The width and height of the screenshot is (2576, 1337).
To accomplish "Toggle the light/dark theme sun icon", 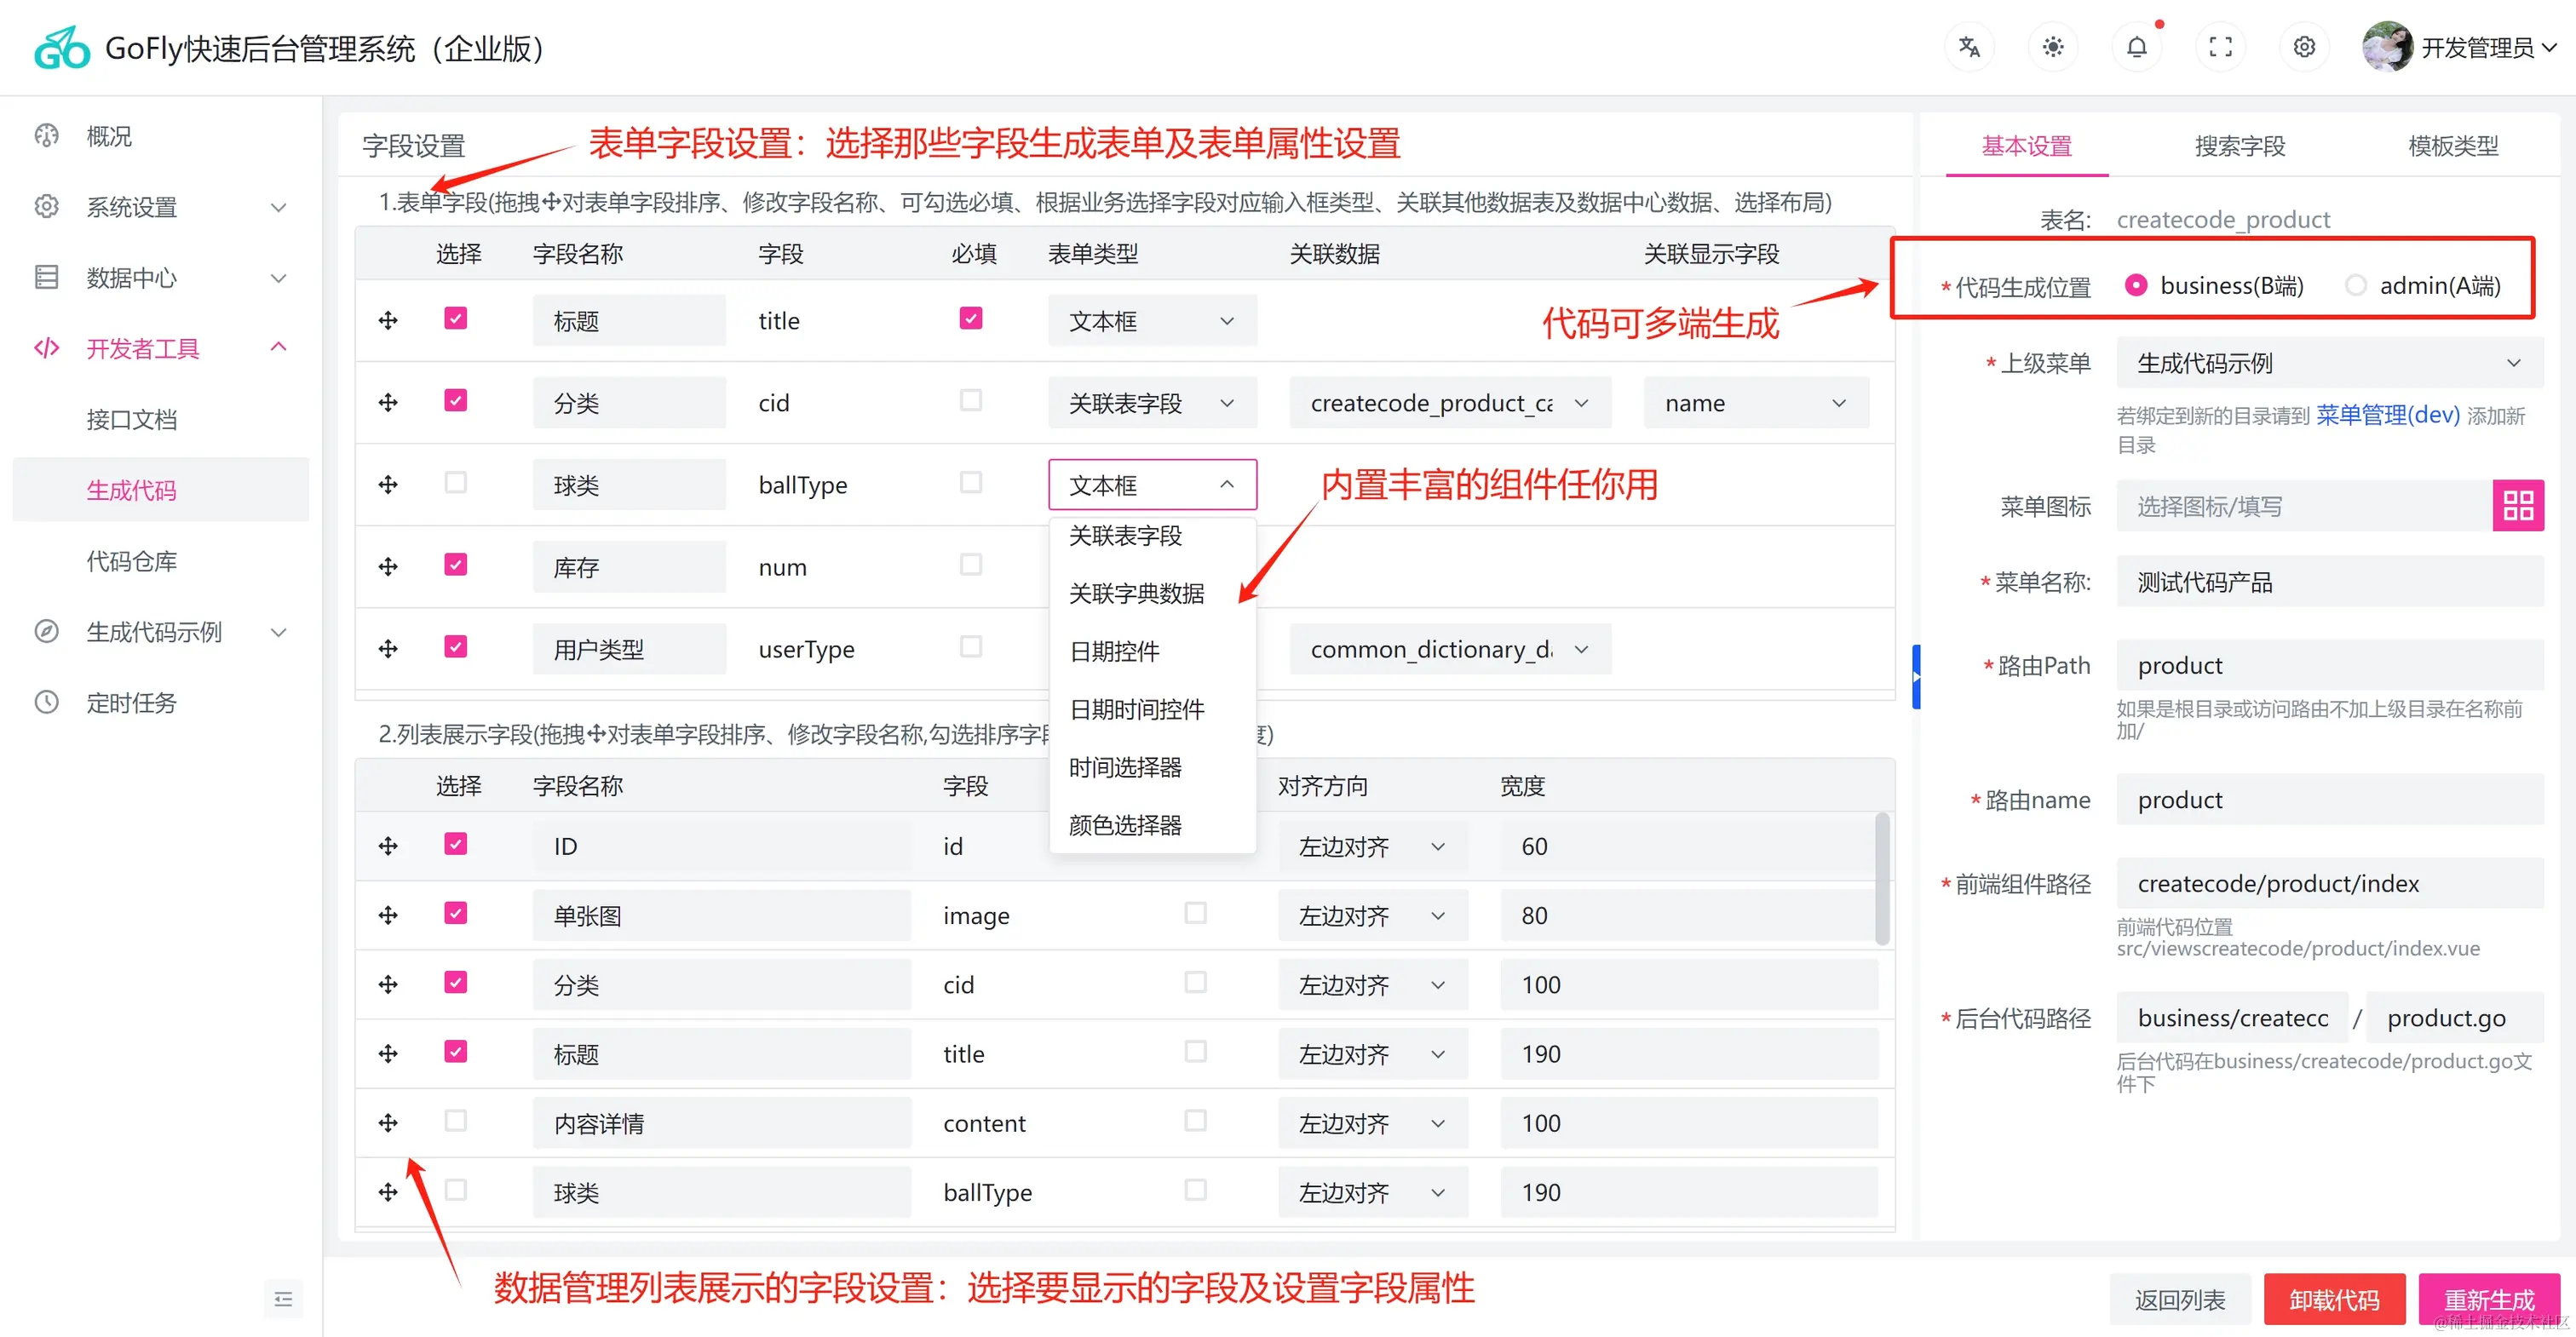I will pos(2053,47).
